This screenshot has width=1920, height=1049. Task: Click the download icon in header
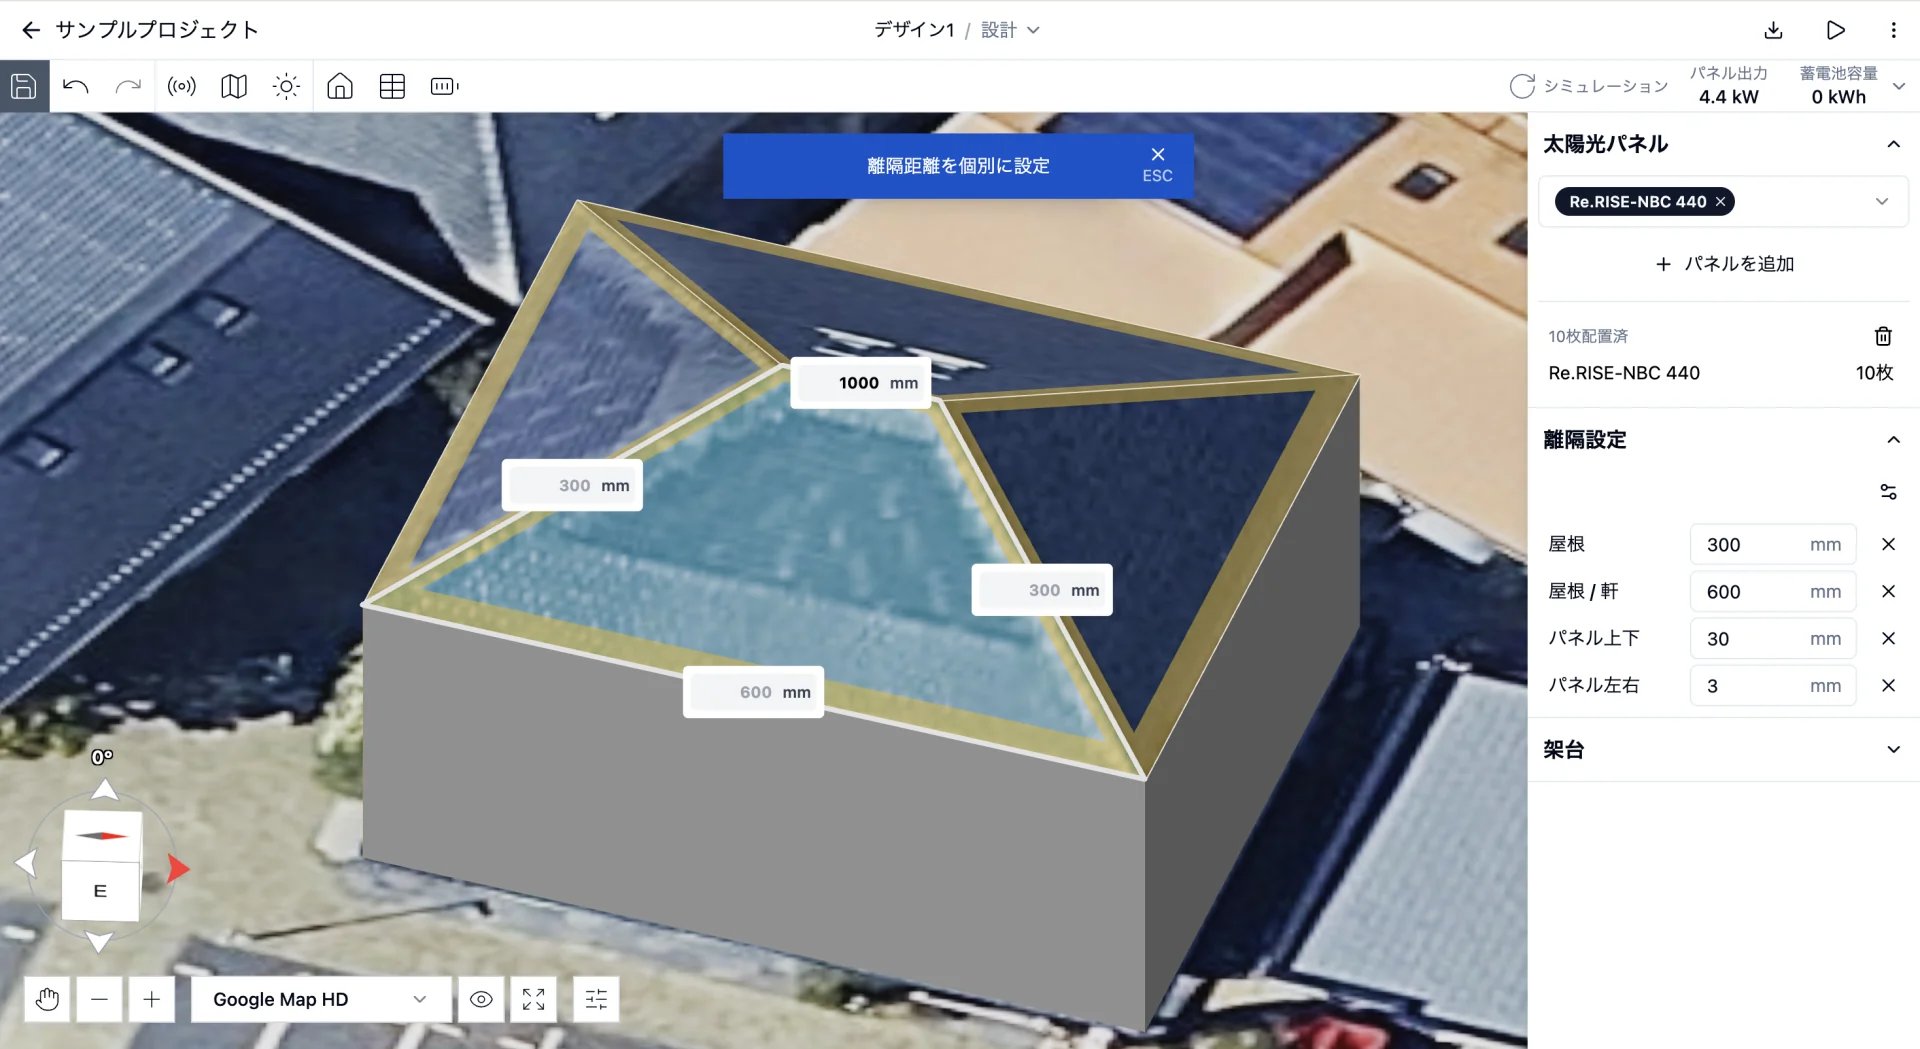tap(1773, 30)
